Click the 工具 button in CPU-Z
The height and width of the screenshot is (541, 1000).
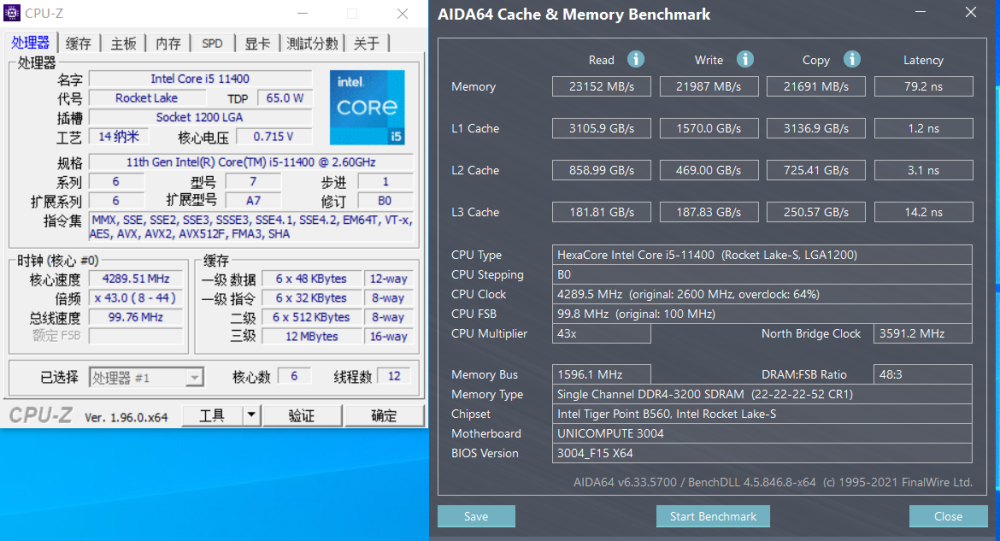pos(212,415)
